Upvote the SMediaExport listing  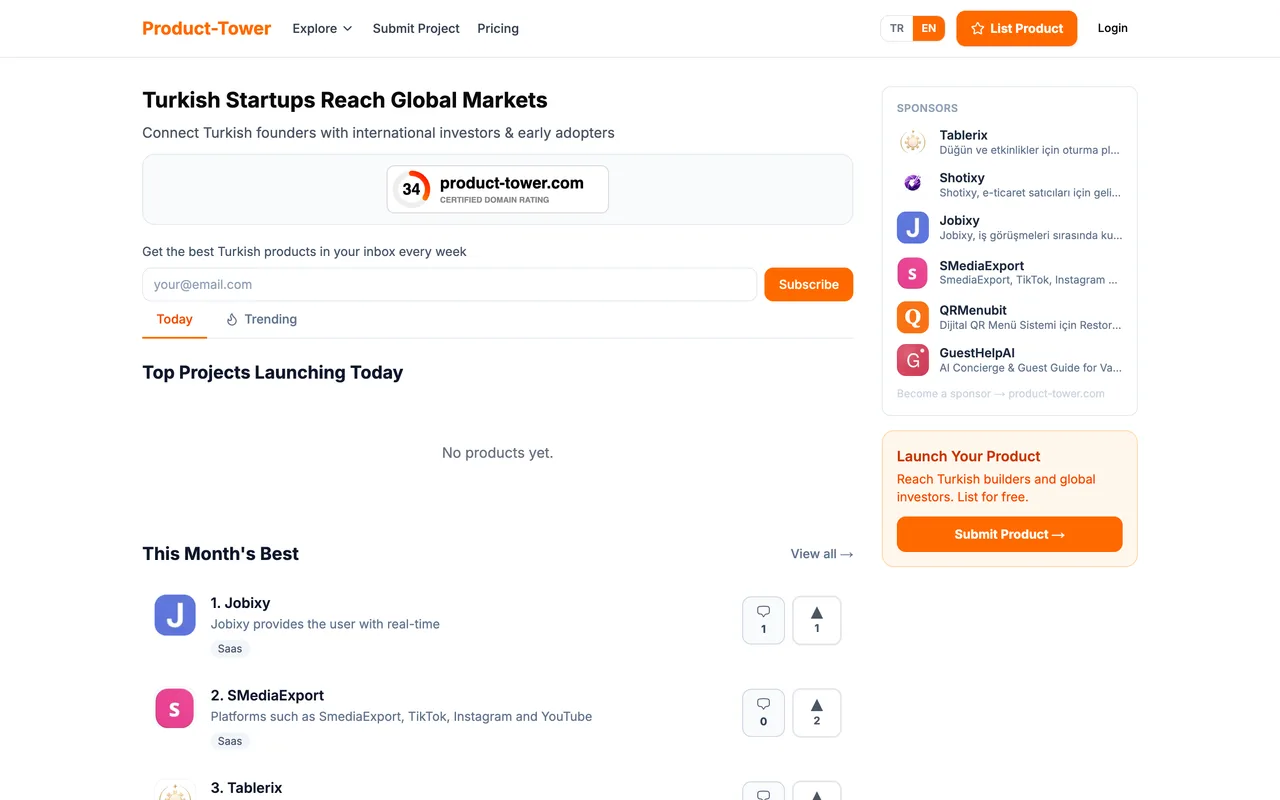(x=817, y=713)
